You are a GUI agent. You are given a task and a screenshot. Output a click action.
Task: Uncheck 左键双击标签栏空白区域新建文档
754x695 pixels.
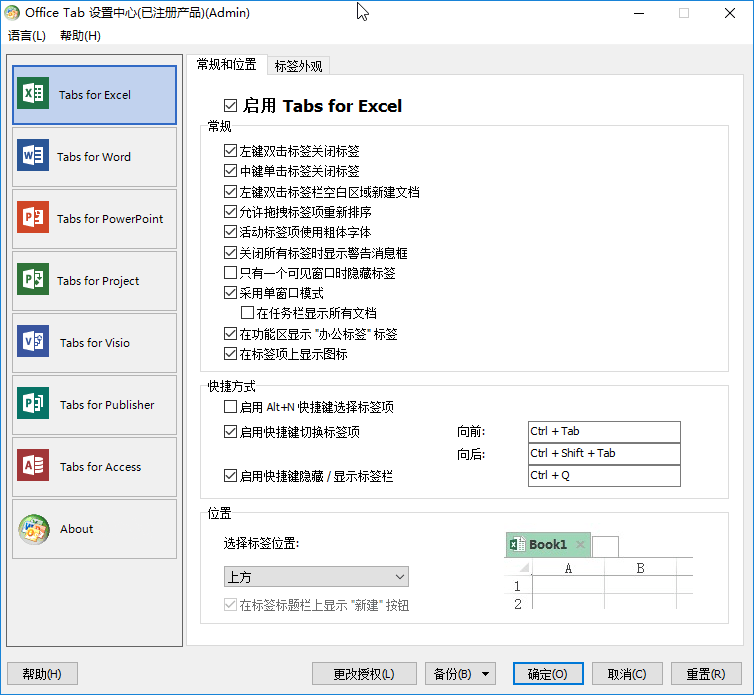(230, 191)
